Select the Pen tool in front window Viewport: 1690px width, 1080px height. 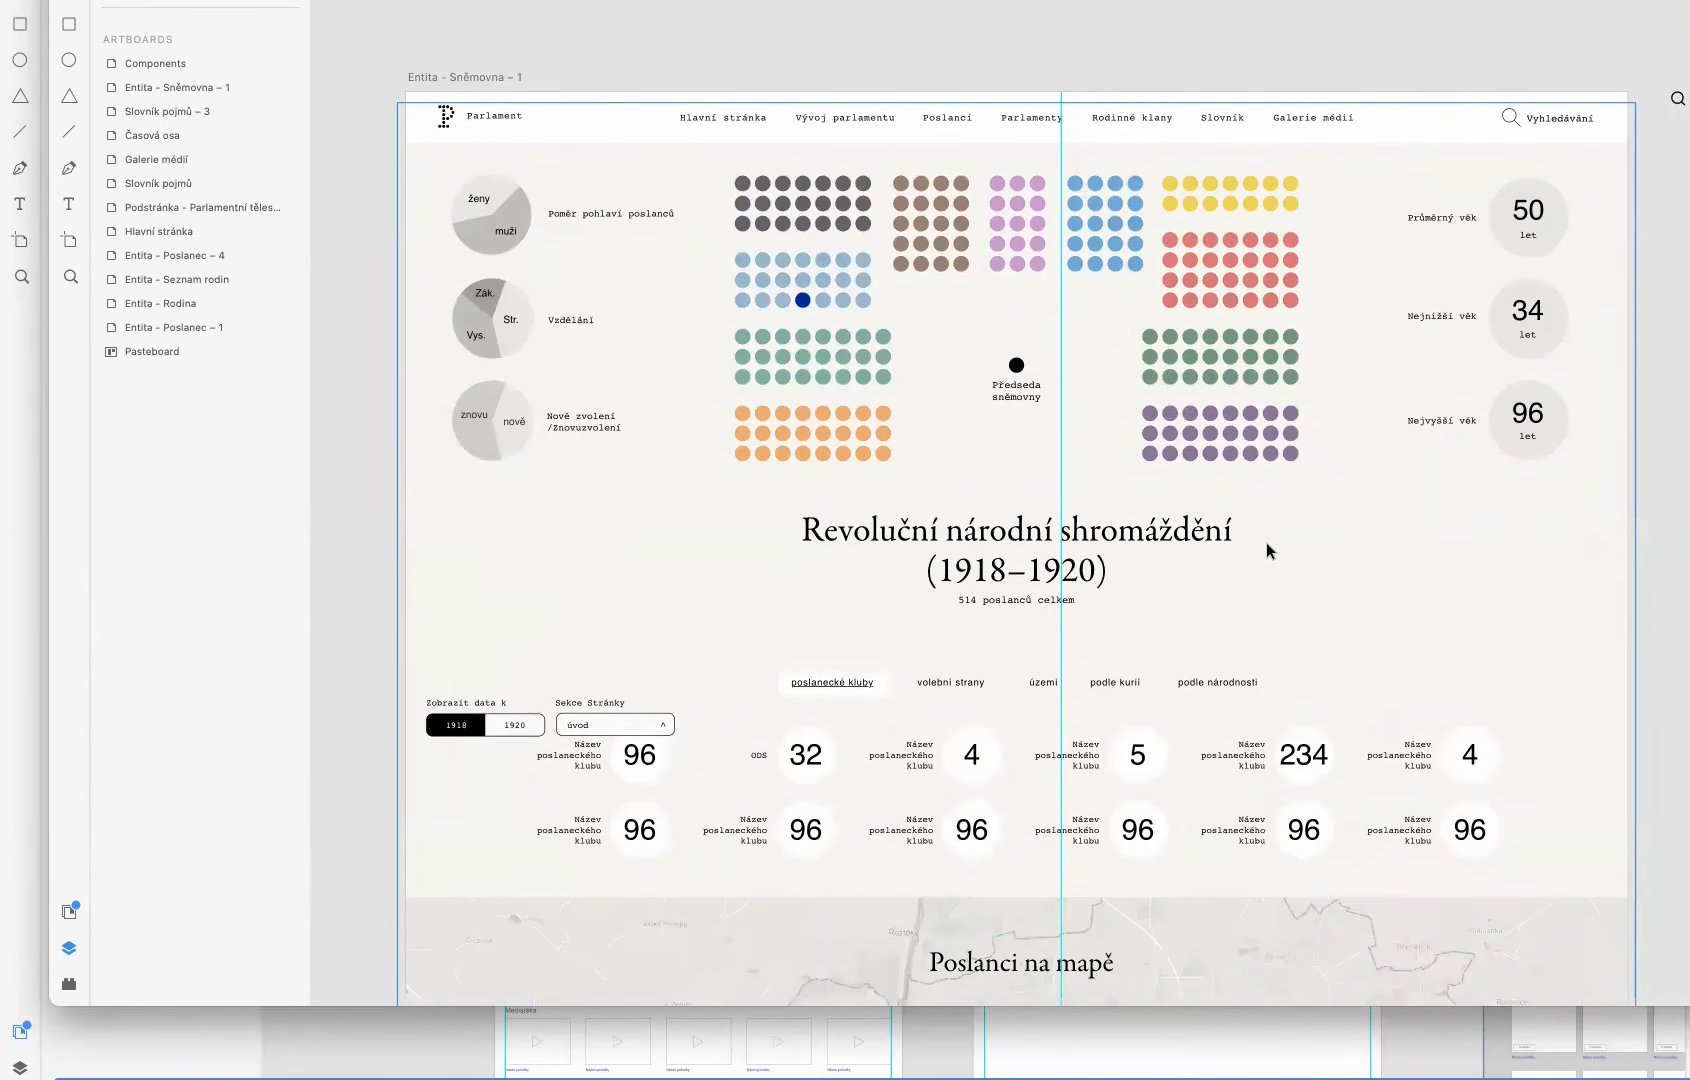tap(69, 168)
